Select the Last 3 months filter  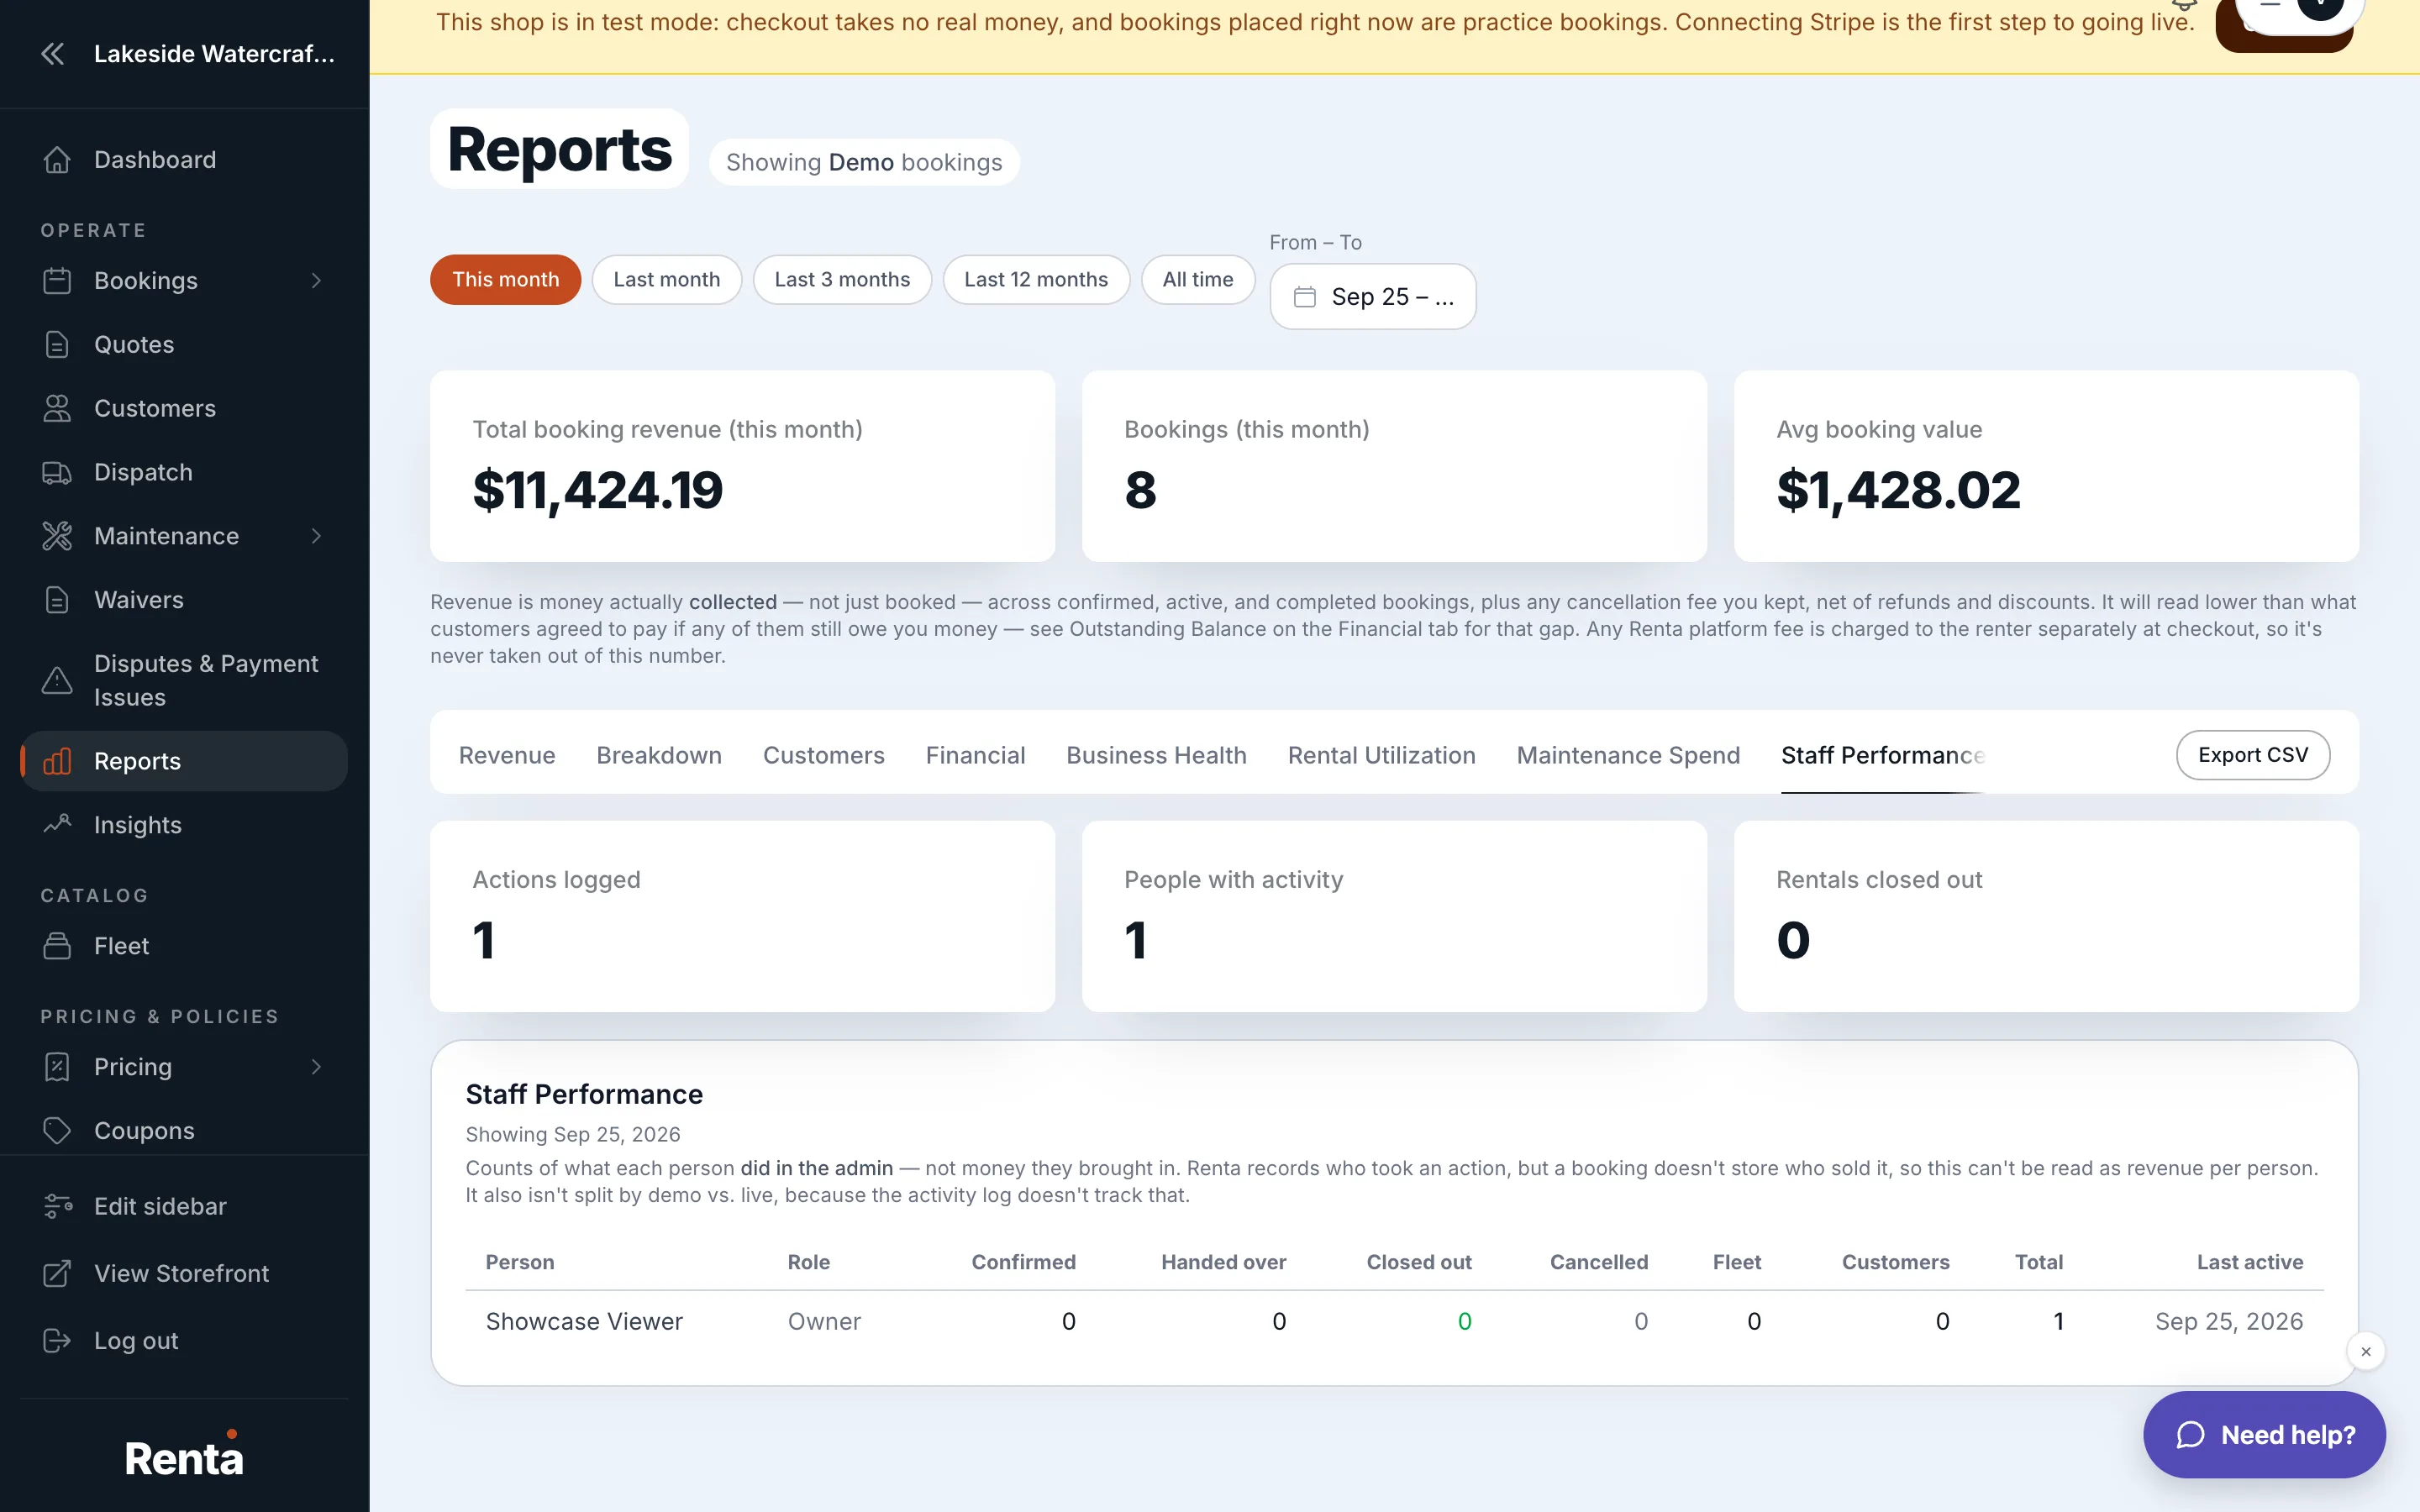(x=842, y=280)
